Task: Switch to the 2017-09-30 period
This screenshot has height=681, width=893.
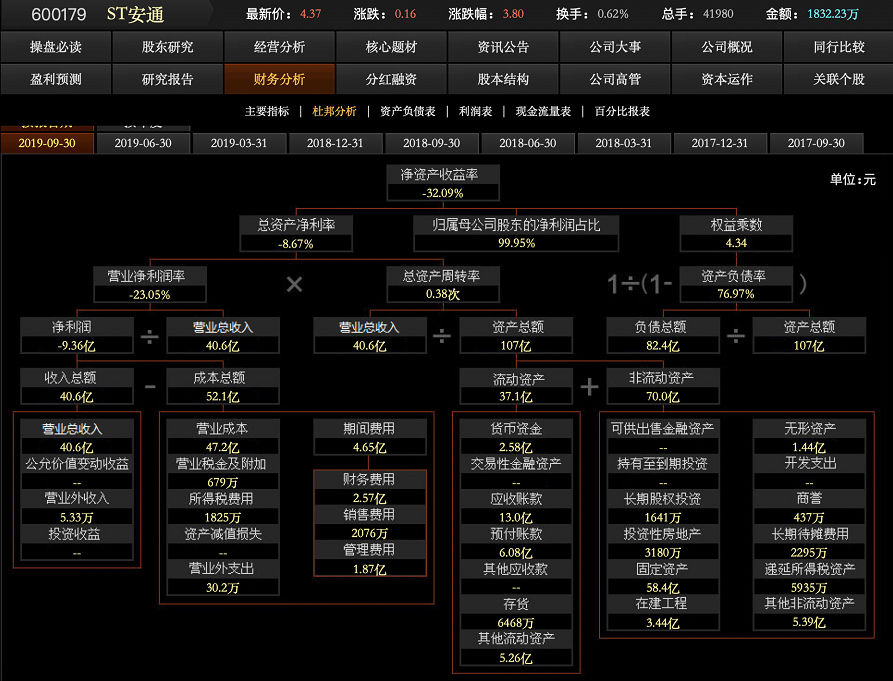Action: pyautogui.click(x=816, y=143)
